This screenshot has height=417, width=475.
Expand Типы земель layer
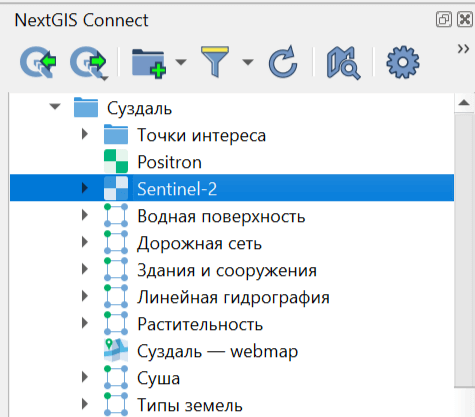[85, 404]
